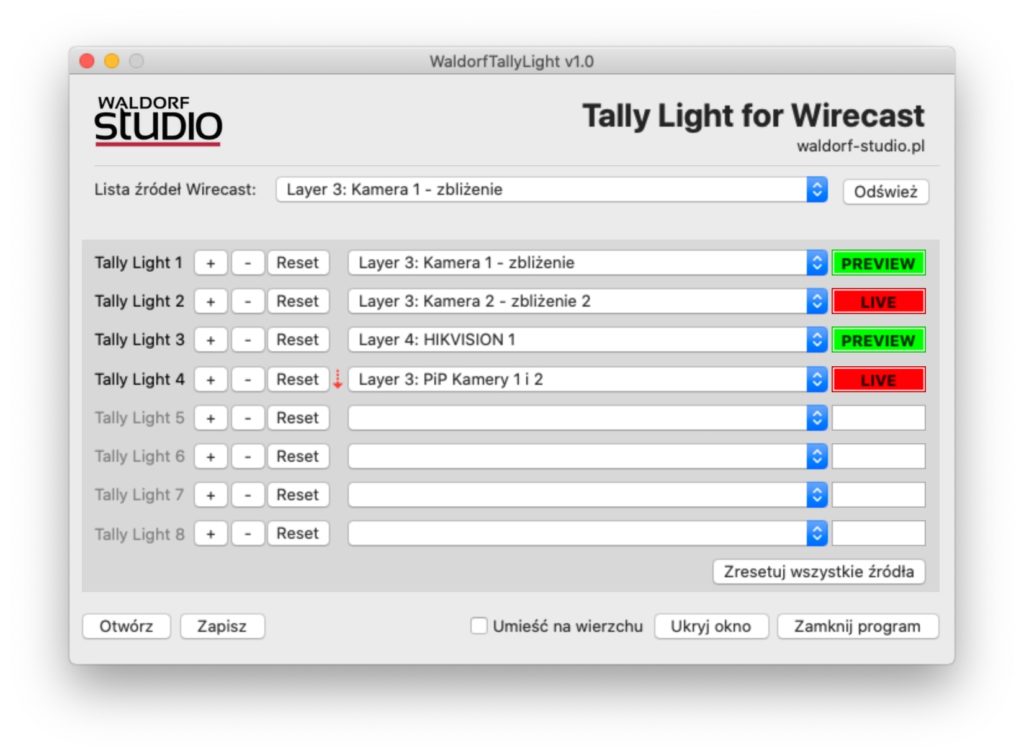Click plus button for Tally Light 5
Image resolution: width=1024 pixels, height=756 pixels.
pyautogui.click(x=210, y=418)
